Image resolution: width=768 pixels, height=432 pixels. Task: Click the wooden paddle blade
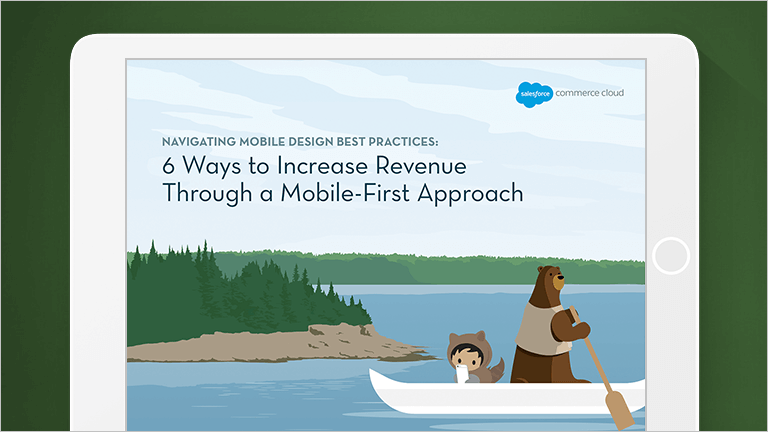coord(618,409)
